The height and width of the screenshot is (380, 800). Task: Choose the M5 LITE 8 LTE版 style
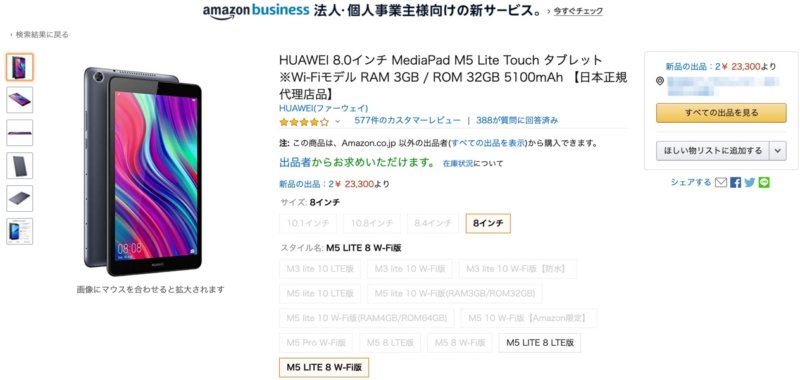[540, 343]
